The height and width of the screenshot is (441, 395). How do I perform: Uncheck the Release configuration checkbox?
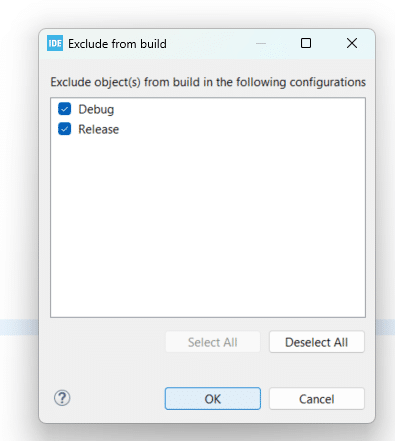tap(64, 129)
